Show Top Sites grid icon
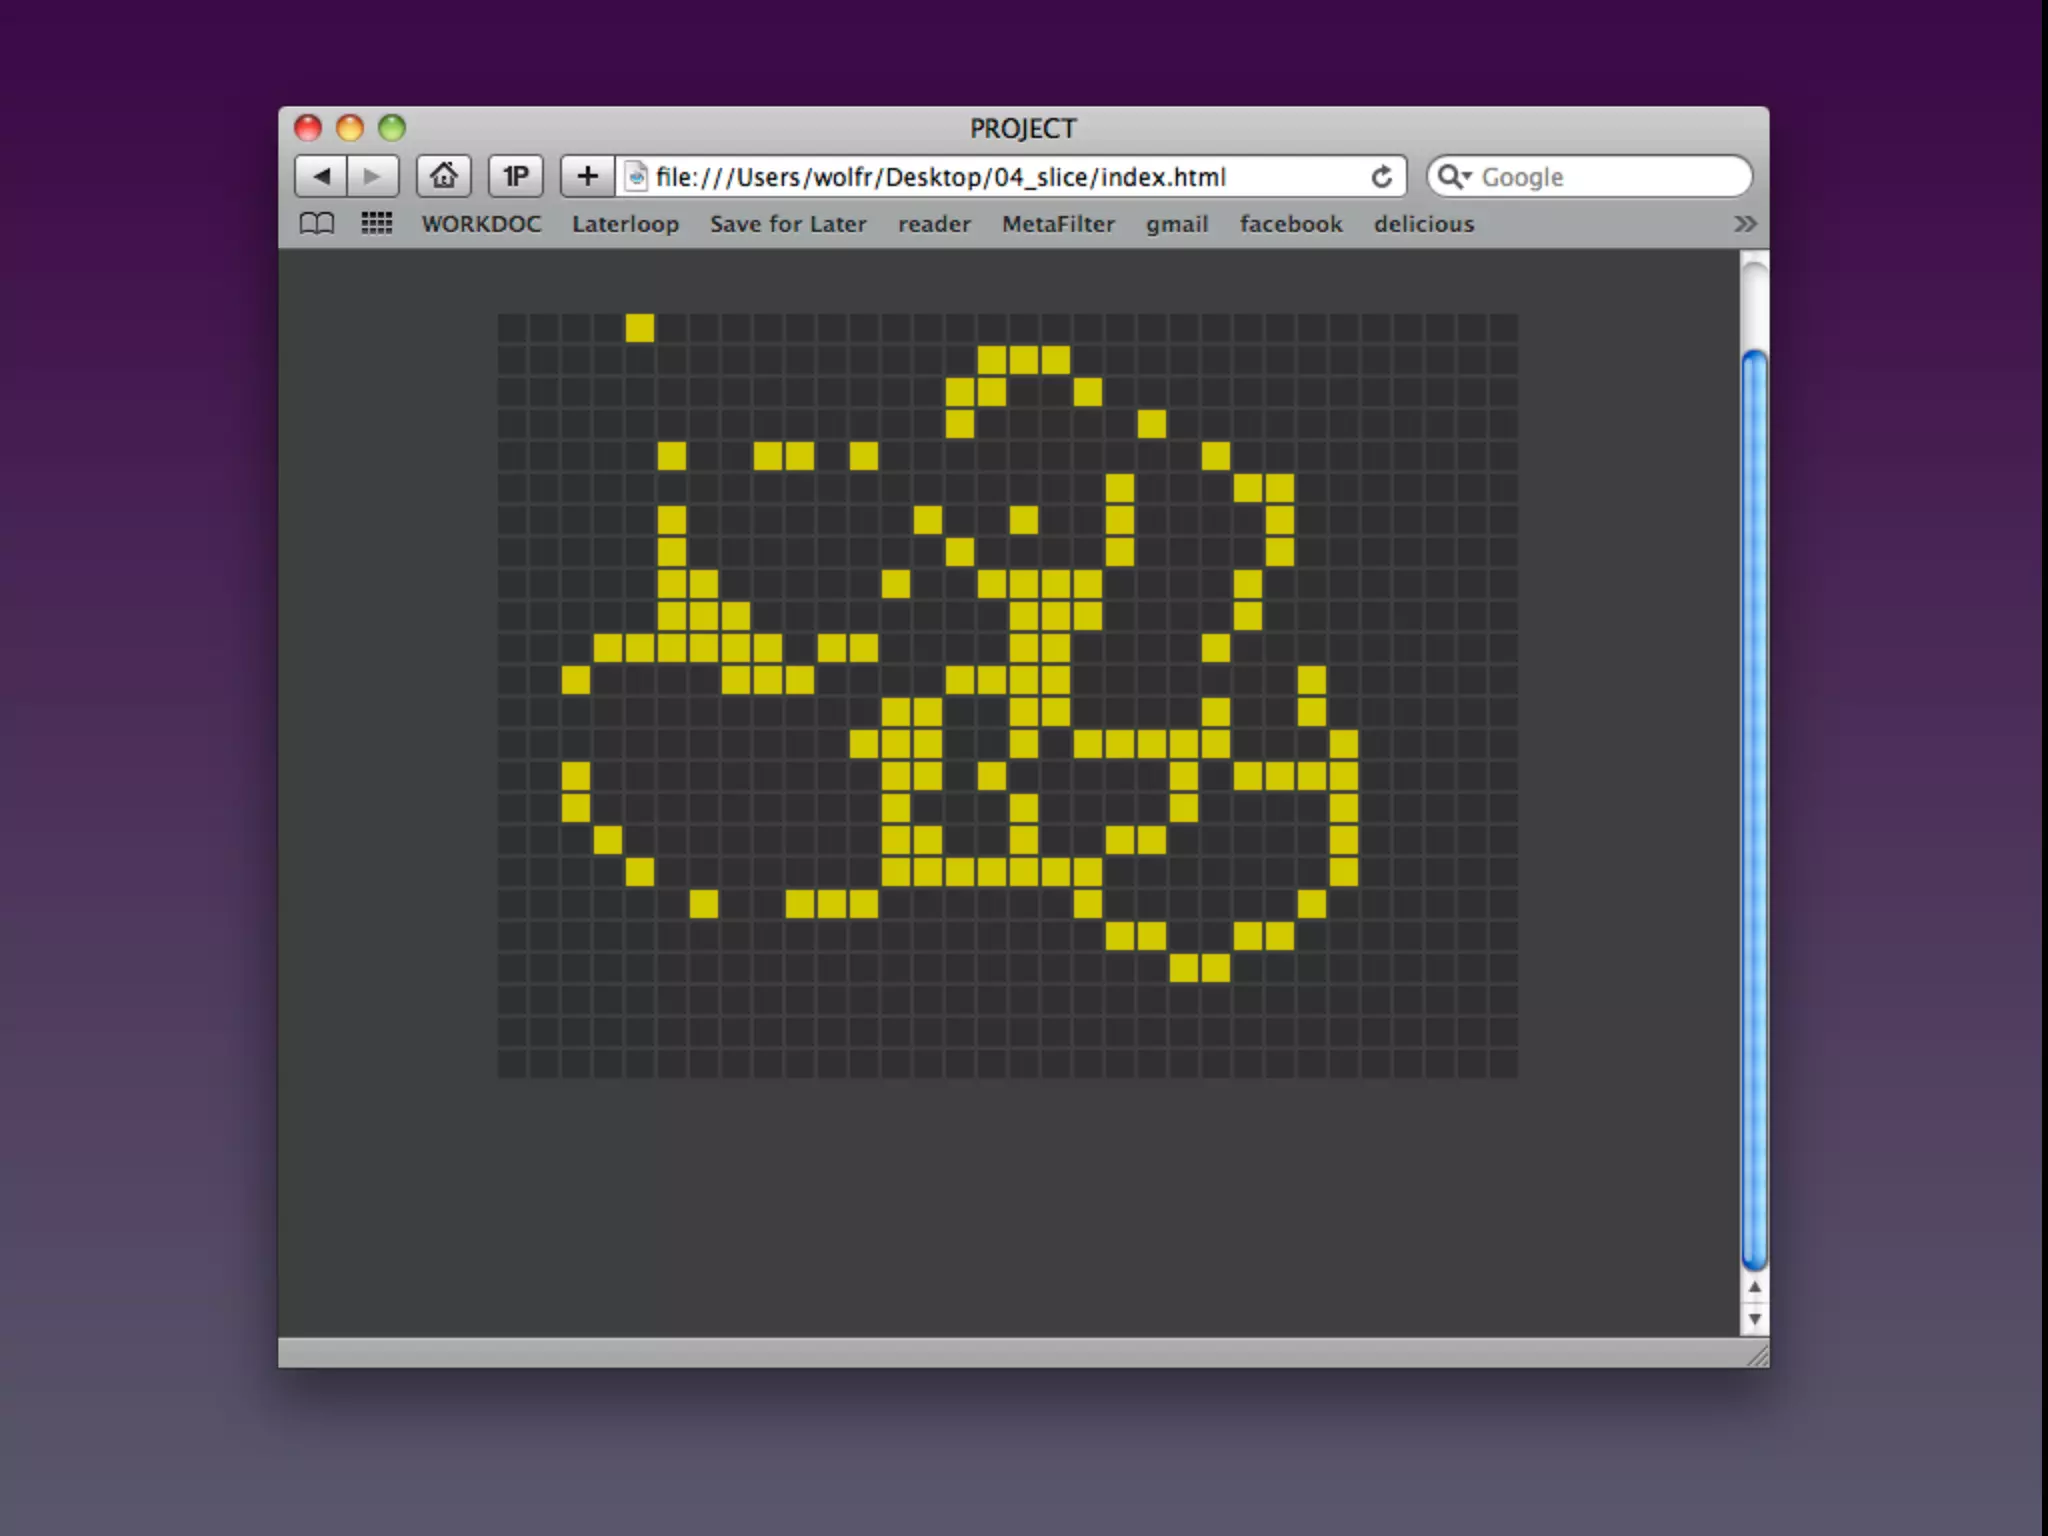Viewport: 2048px width, 1536px height. [376, 223]
